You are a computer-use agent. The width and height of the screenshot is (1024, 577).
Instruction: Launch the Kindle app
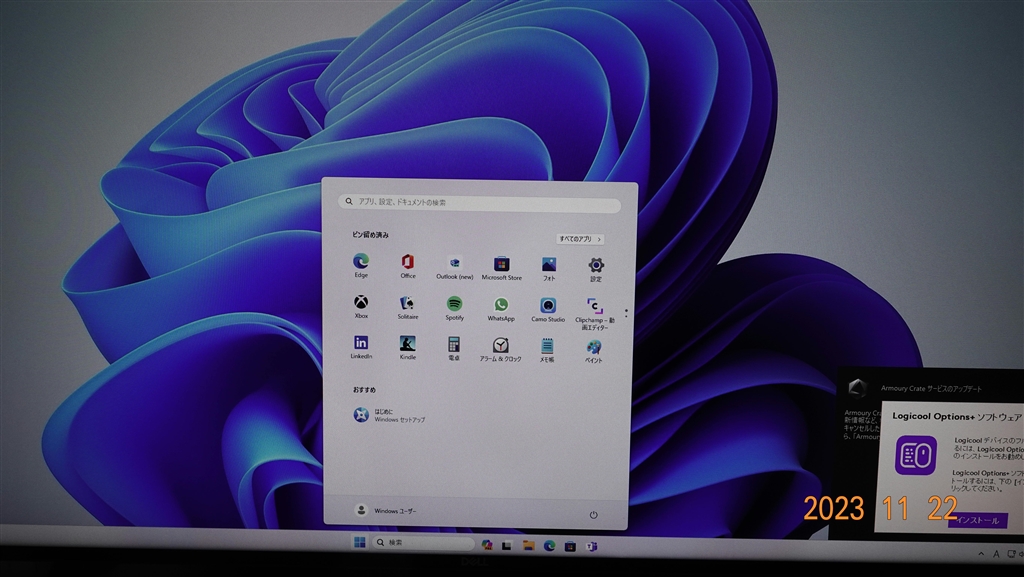408,348
